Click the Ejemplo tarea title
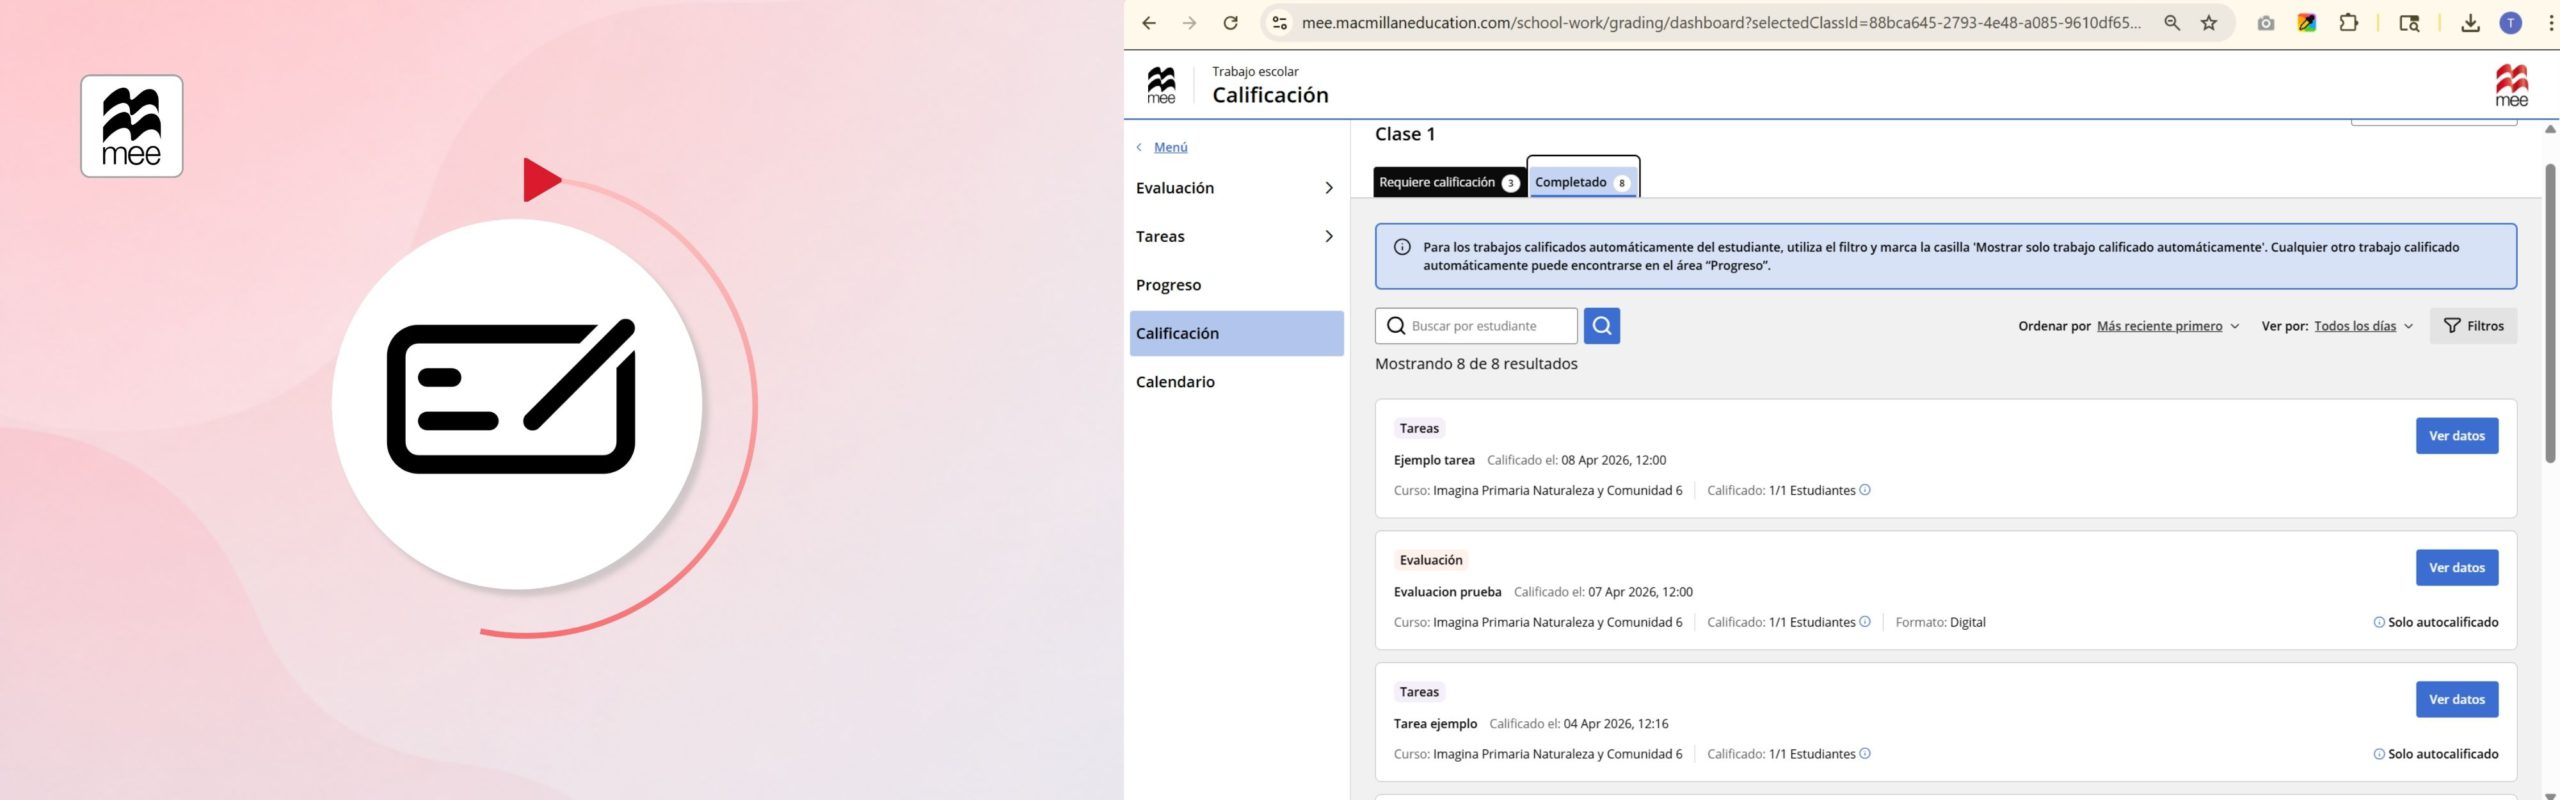The image size is (2560, 800). pyautogui.click(x=1434, y=460)
